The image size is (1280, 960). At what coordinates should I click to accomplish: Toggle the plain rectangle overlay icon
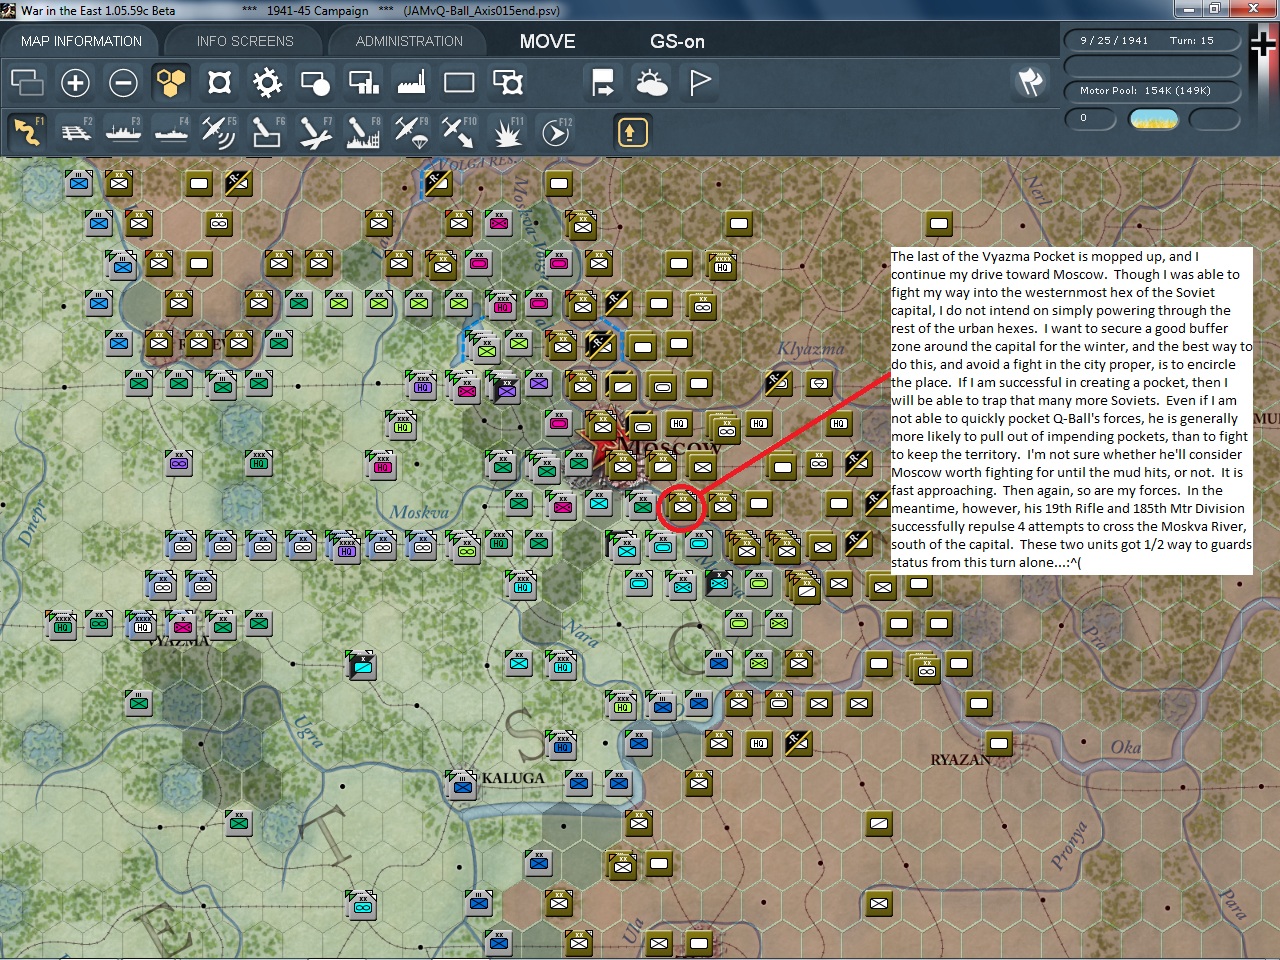coord(459,82)
